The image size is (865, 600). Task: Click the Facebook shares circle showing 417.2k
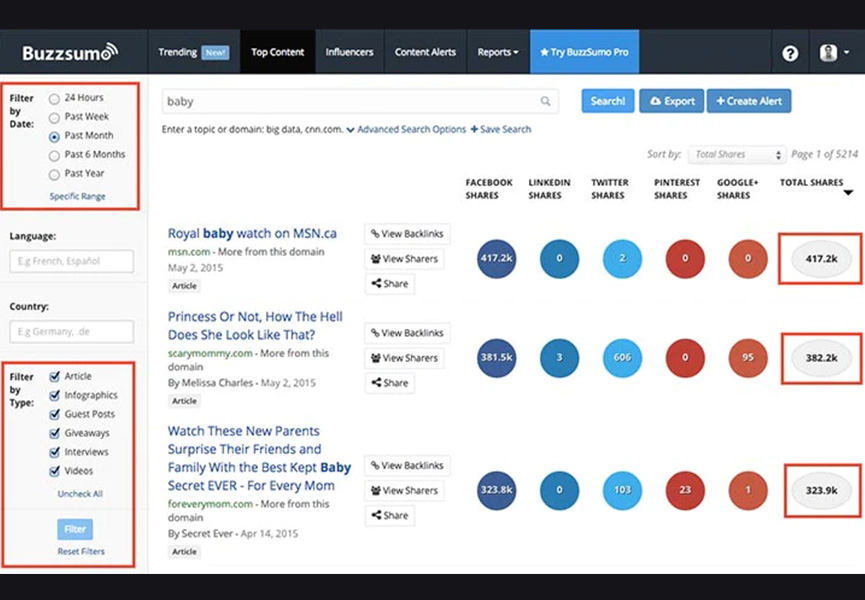tap(497, 258)
